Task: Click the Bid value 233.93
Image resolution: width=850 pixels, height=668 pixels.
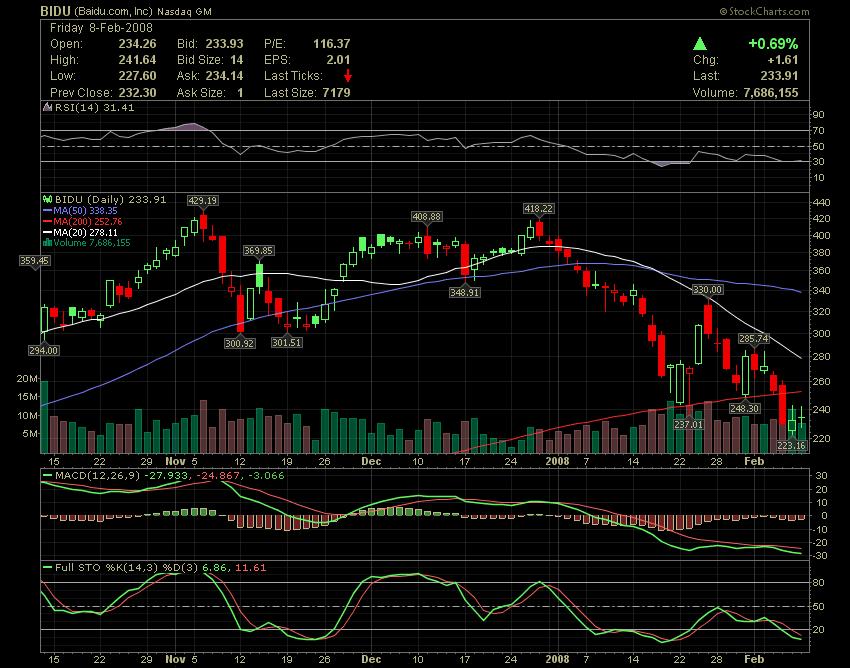Action: (224, 44)
